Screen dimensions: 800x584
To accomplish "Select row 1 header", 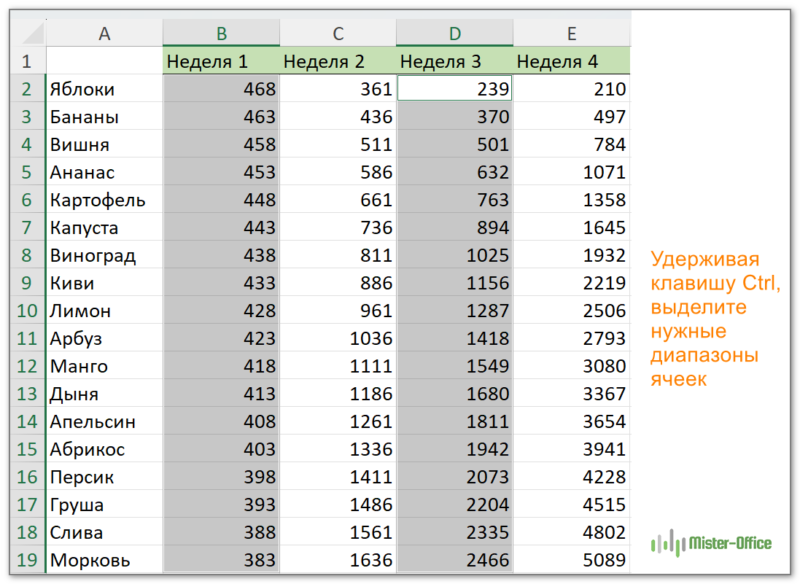I will (27, 62).
